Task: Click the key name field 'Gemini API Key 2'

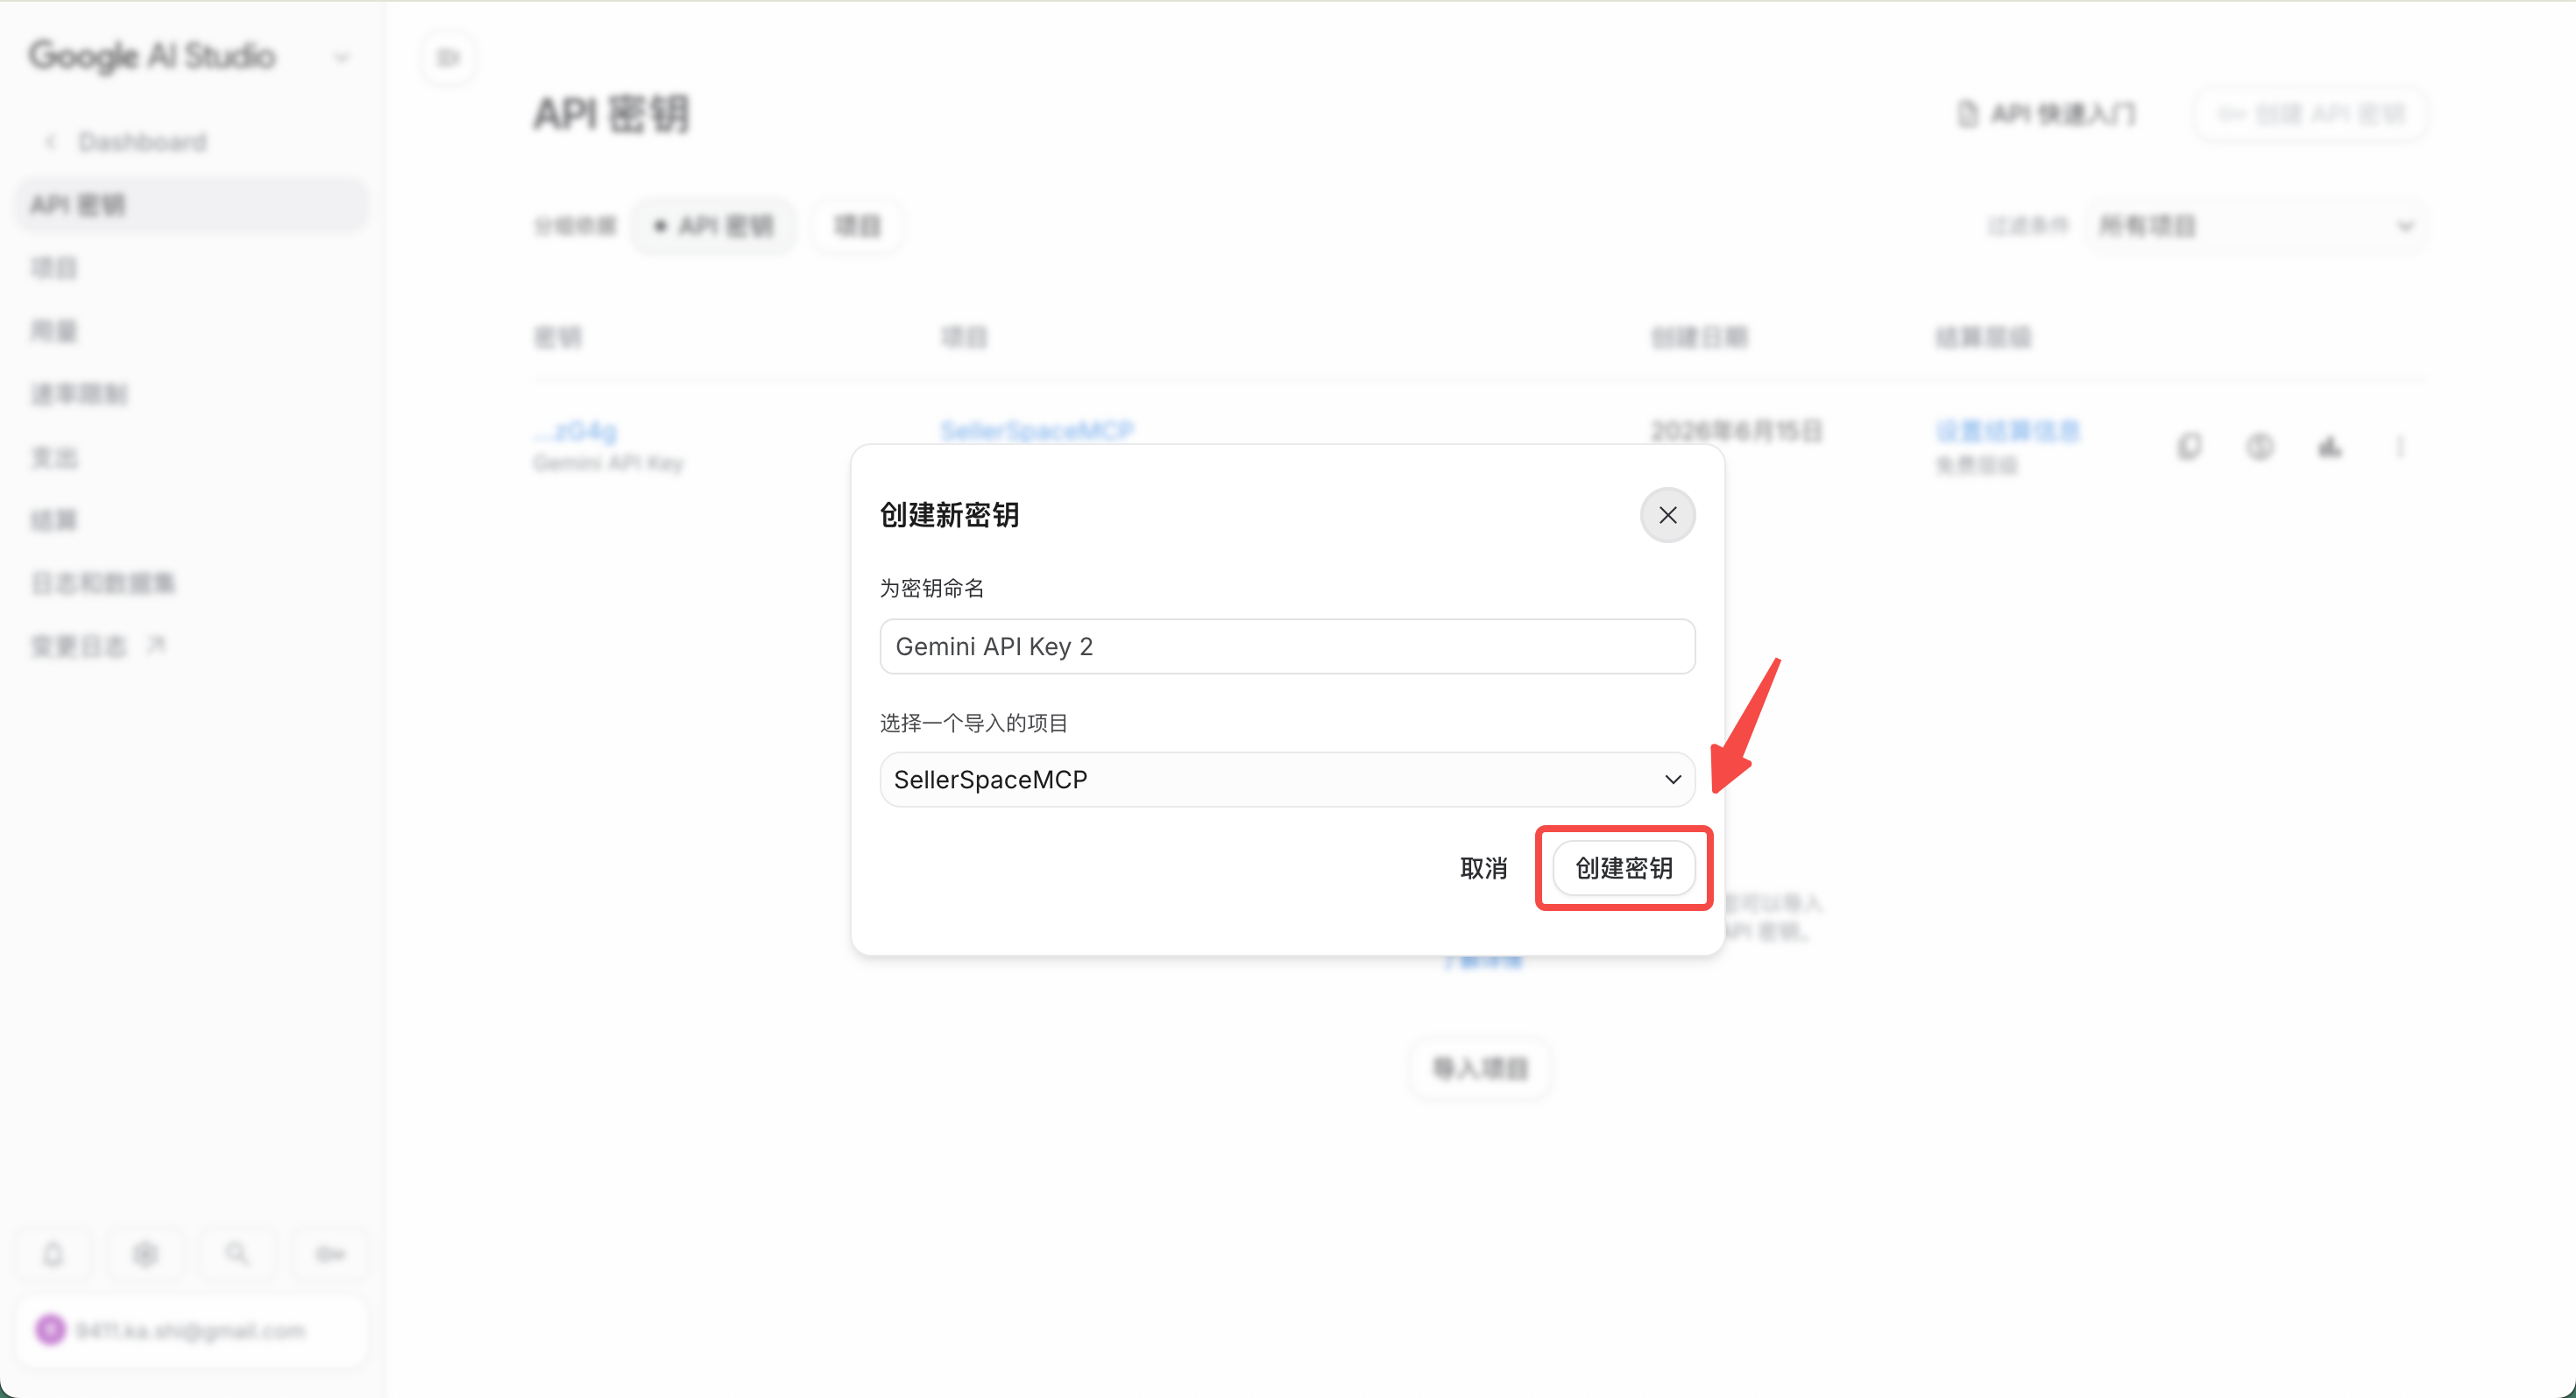Action: pyautogui.click(x=1287, y=646)
